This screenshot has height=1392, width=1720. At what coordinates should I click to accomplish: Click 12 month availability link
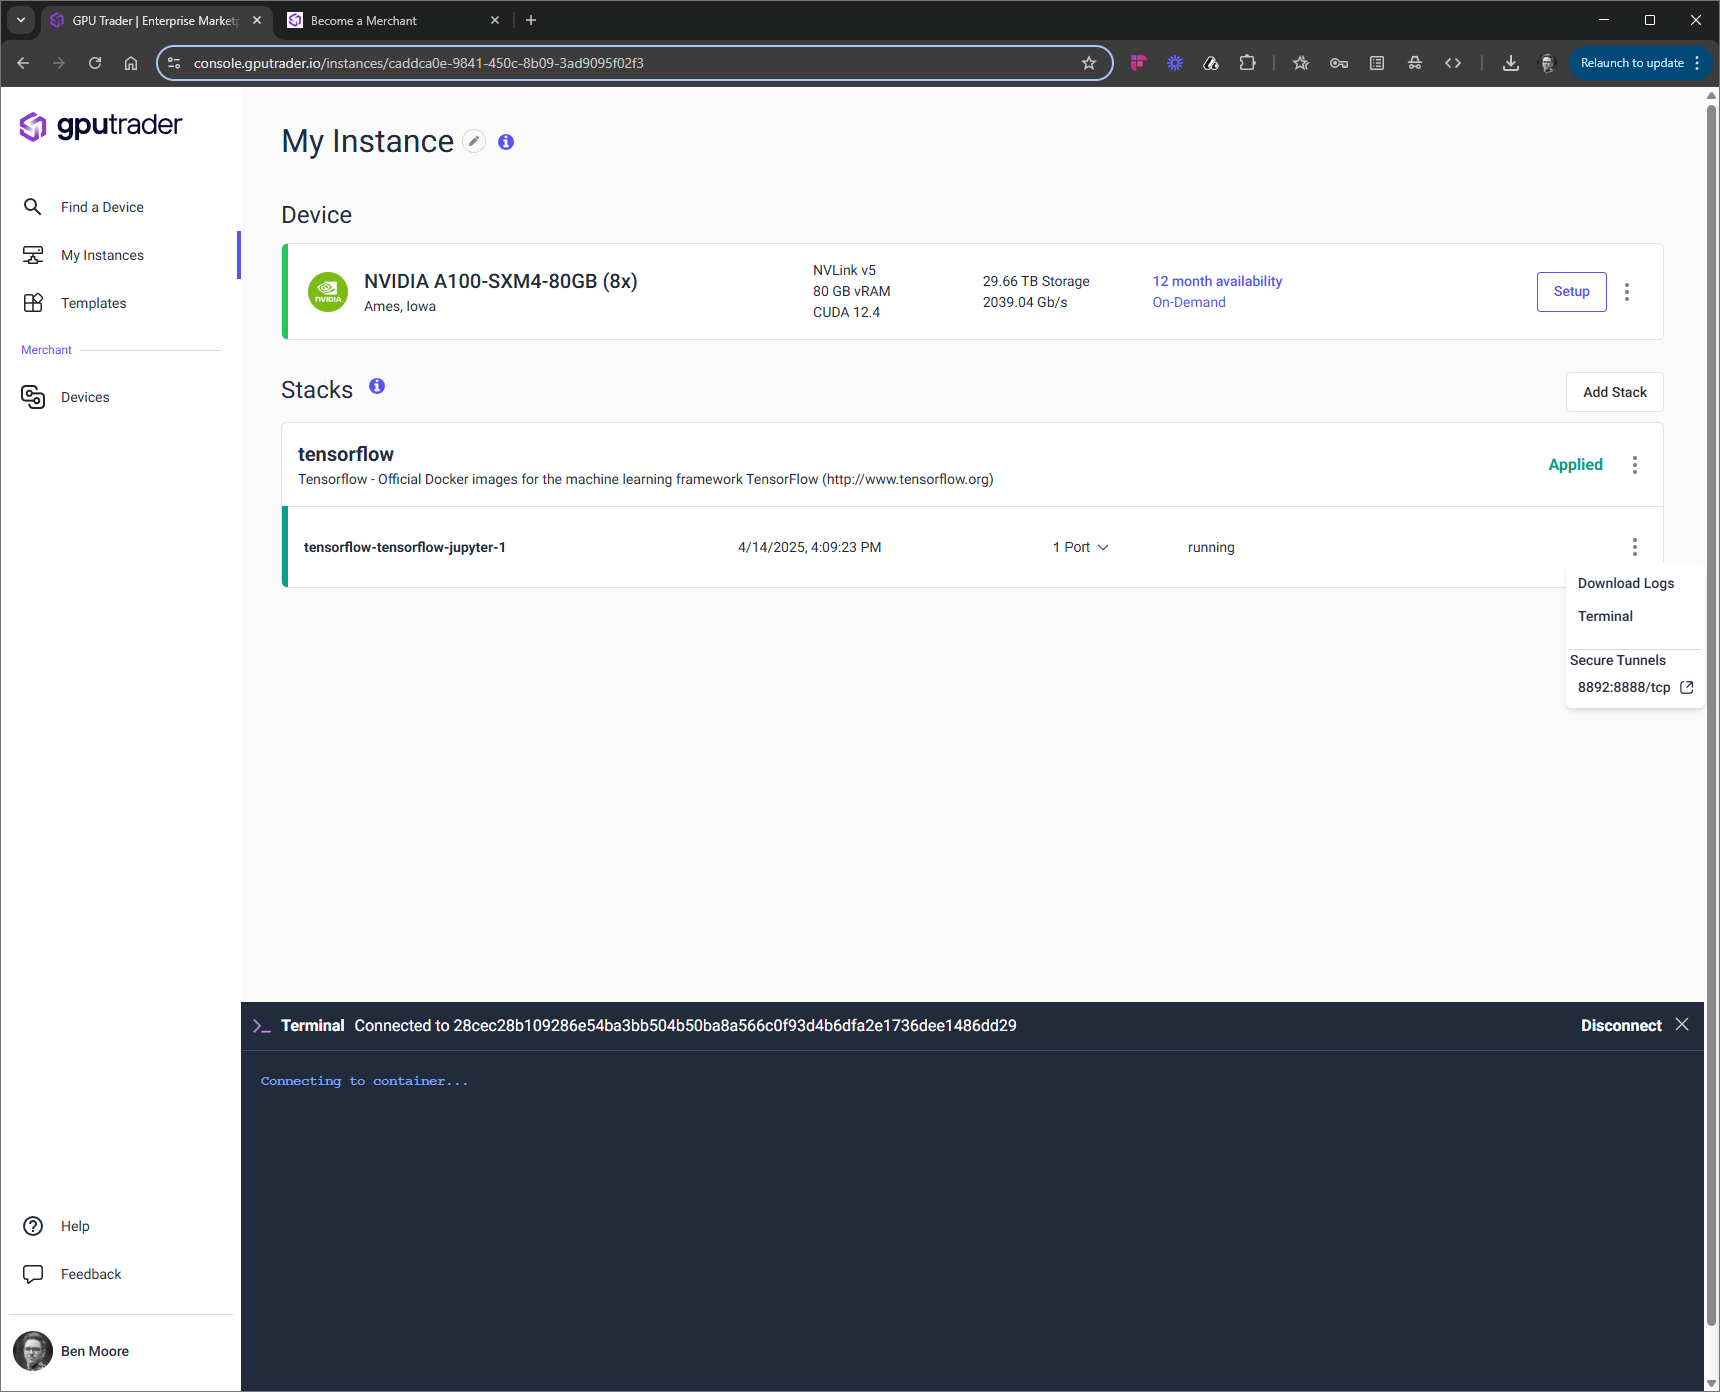coord(1217,281)
